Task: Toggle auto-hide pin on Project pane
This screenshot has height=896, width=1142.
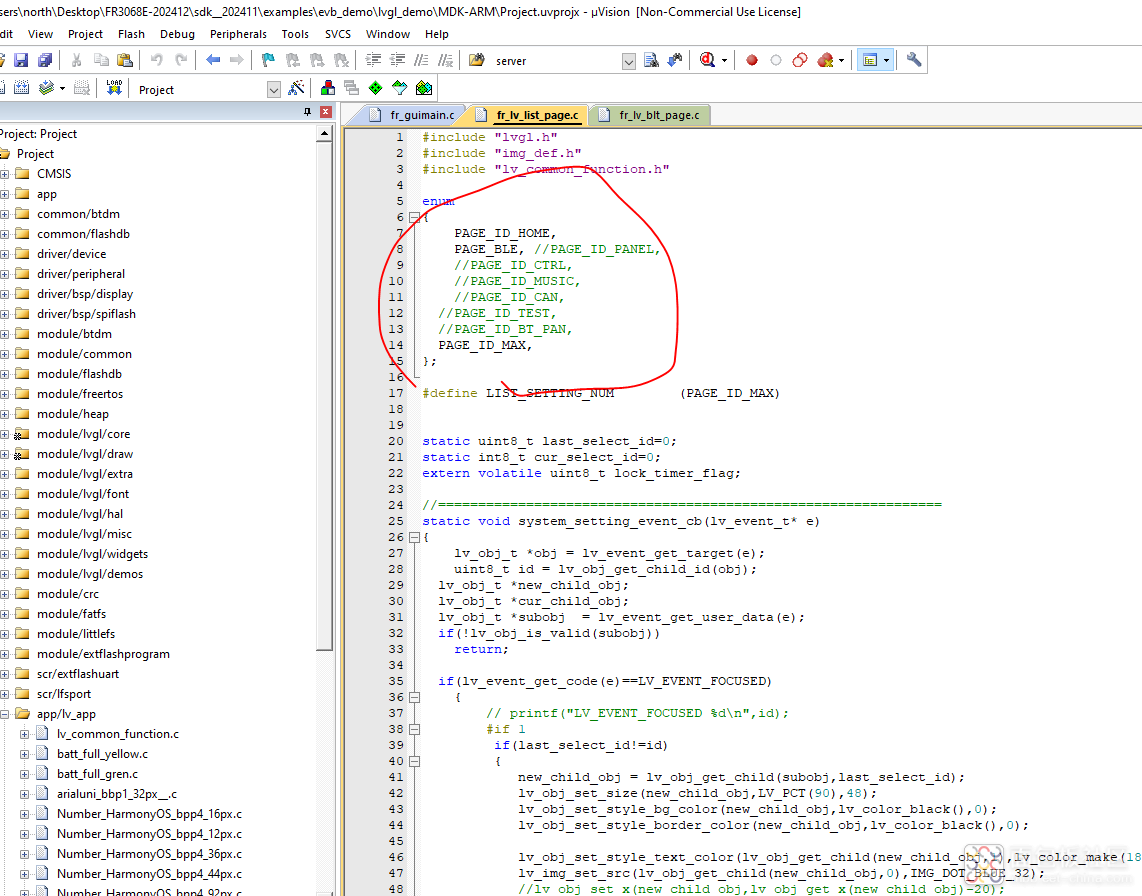Action: coord(307,111)
